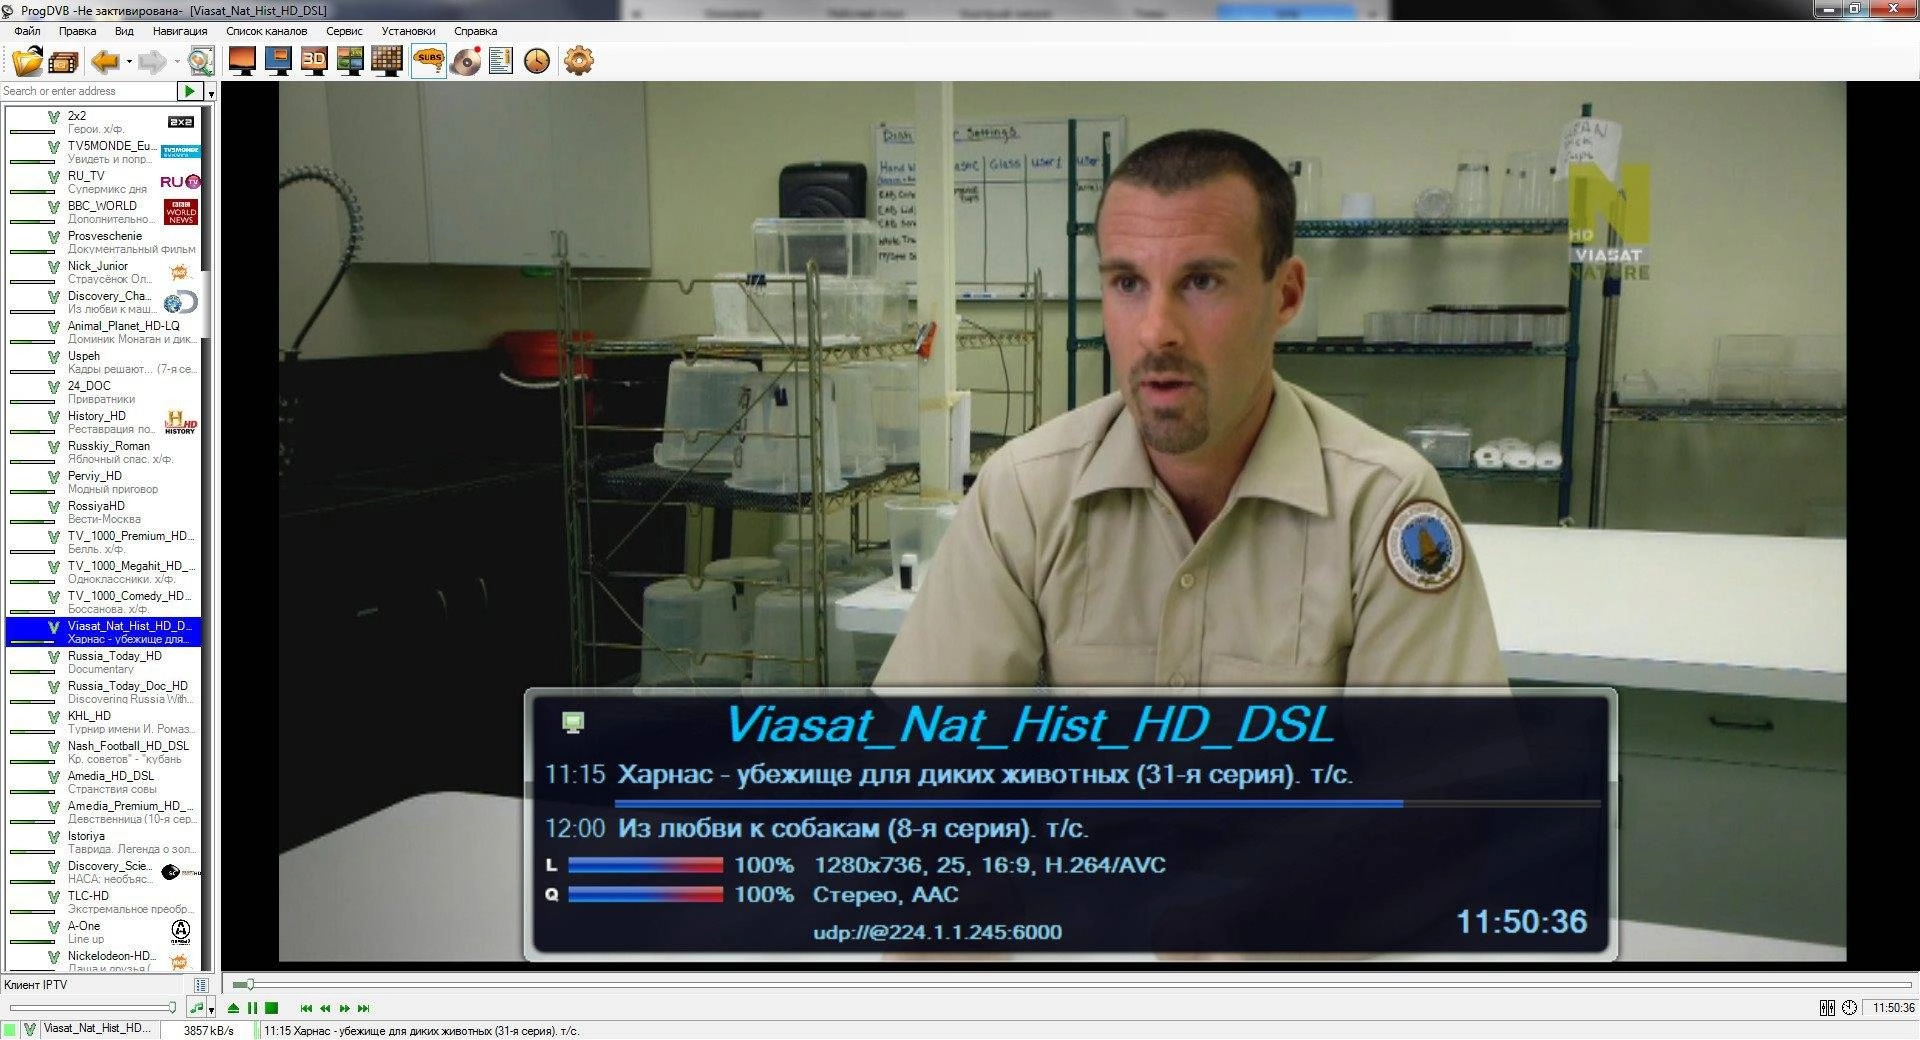This screenshot has height=1040, width=1920.
Task: Open settings with the gear icon
Action: click(578, 61)
